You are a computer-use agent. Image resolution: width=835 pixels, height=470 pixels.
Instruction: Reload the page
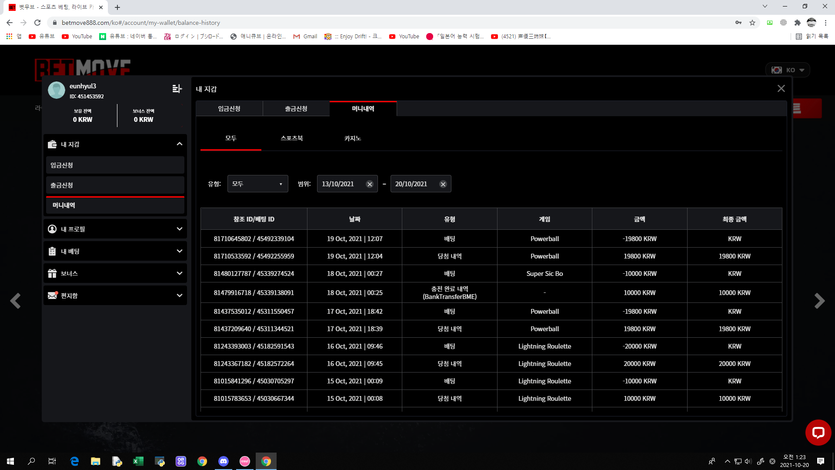[x=37, y=22]
